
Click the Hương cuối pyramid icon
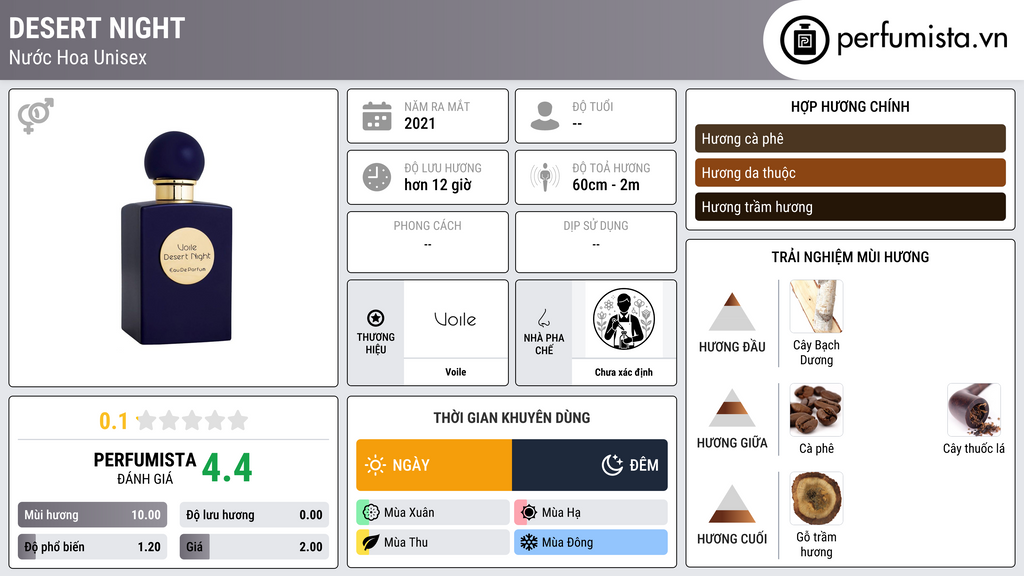(732, 504)
